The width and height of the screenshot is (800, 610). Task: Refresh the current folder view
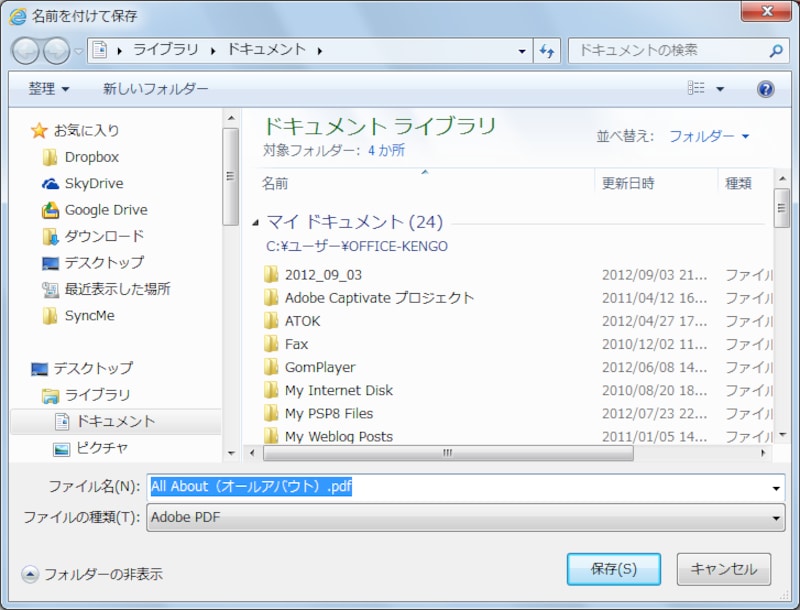(548, 50)
